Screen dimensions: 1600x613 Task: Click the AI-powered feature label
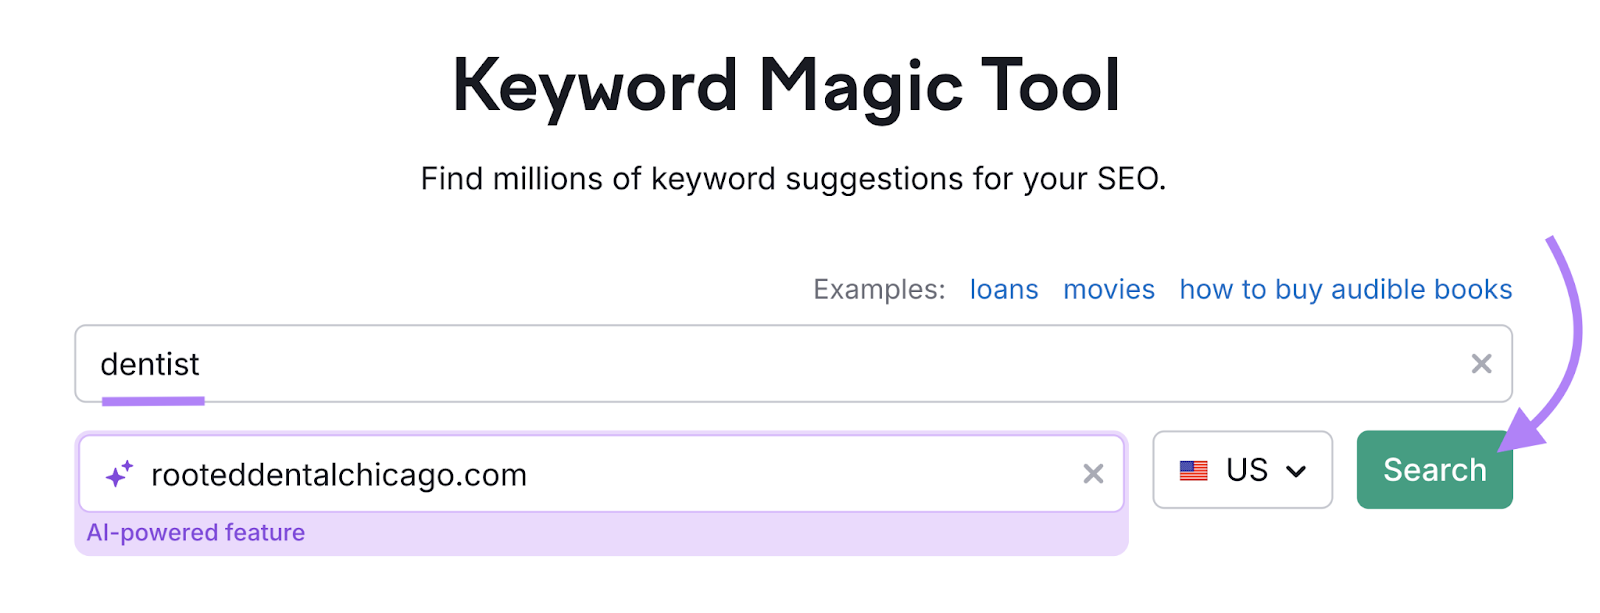tap(196, 532)
